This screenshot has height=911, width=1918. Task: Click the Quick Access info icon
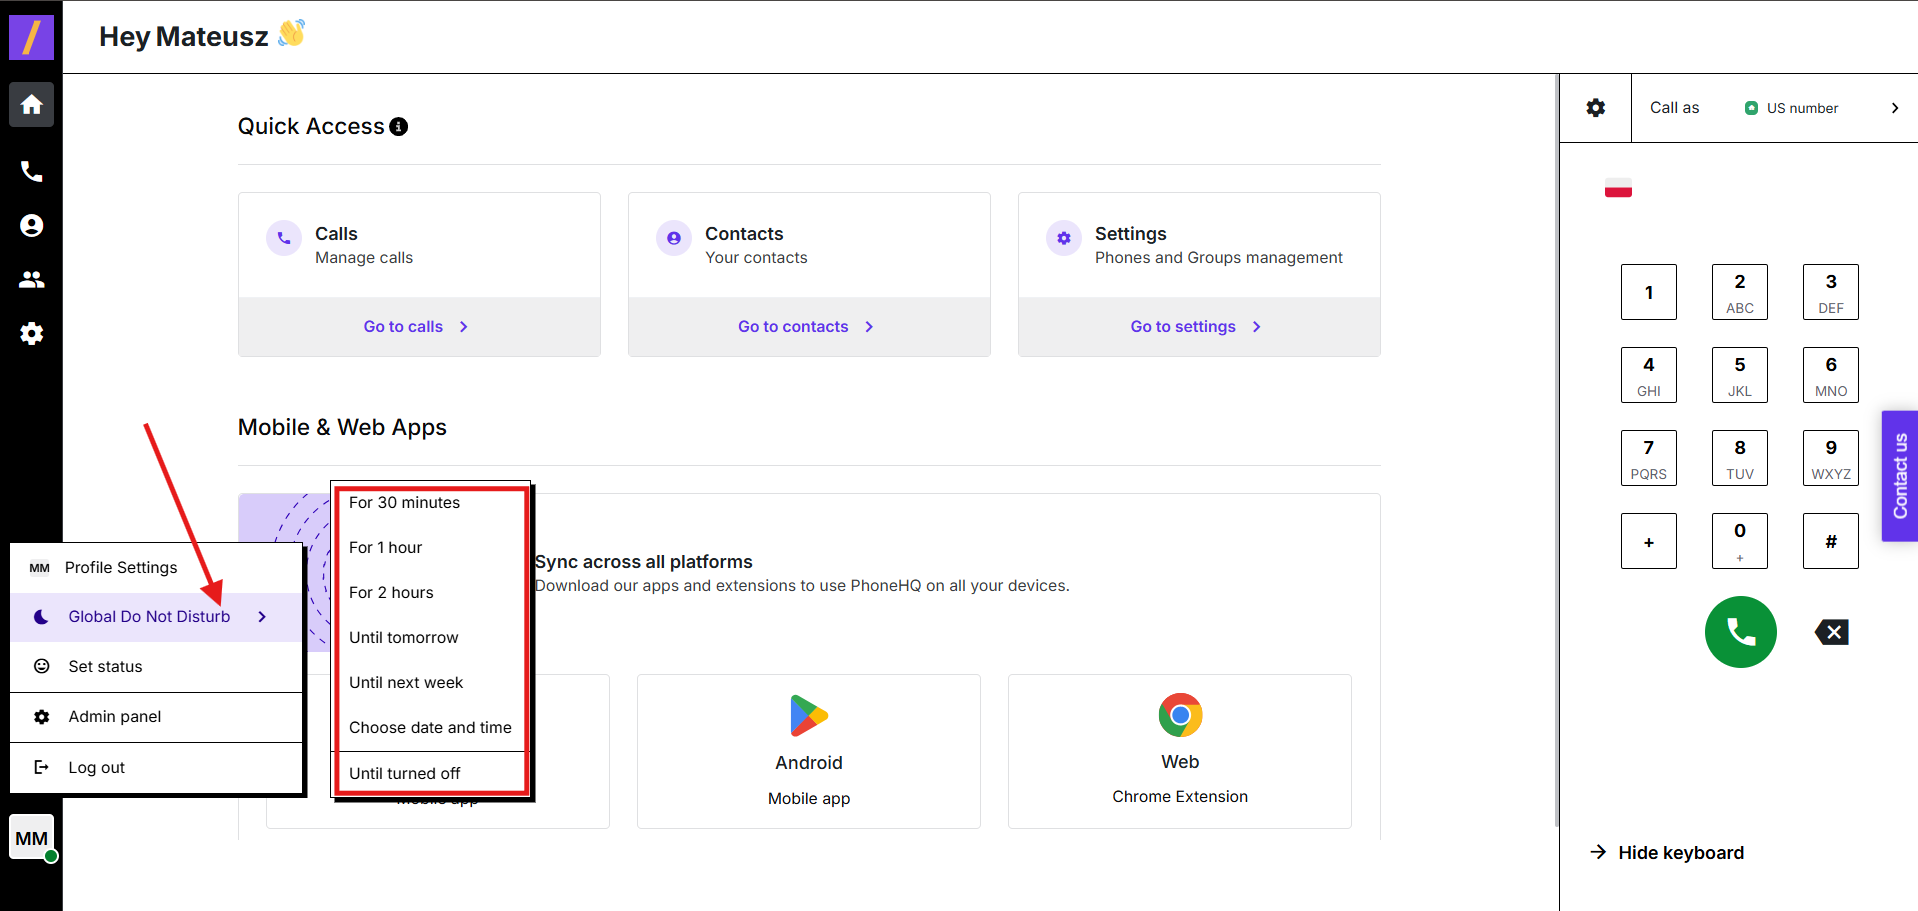[399, 127]
